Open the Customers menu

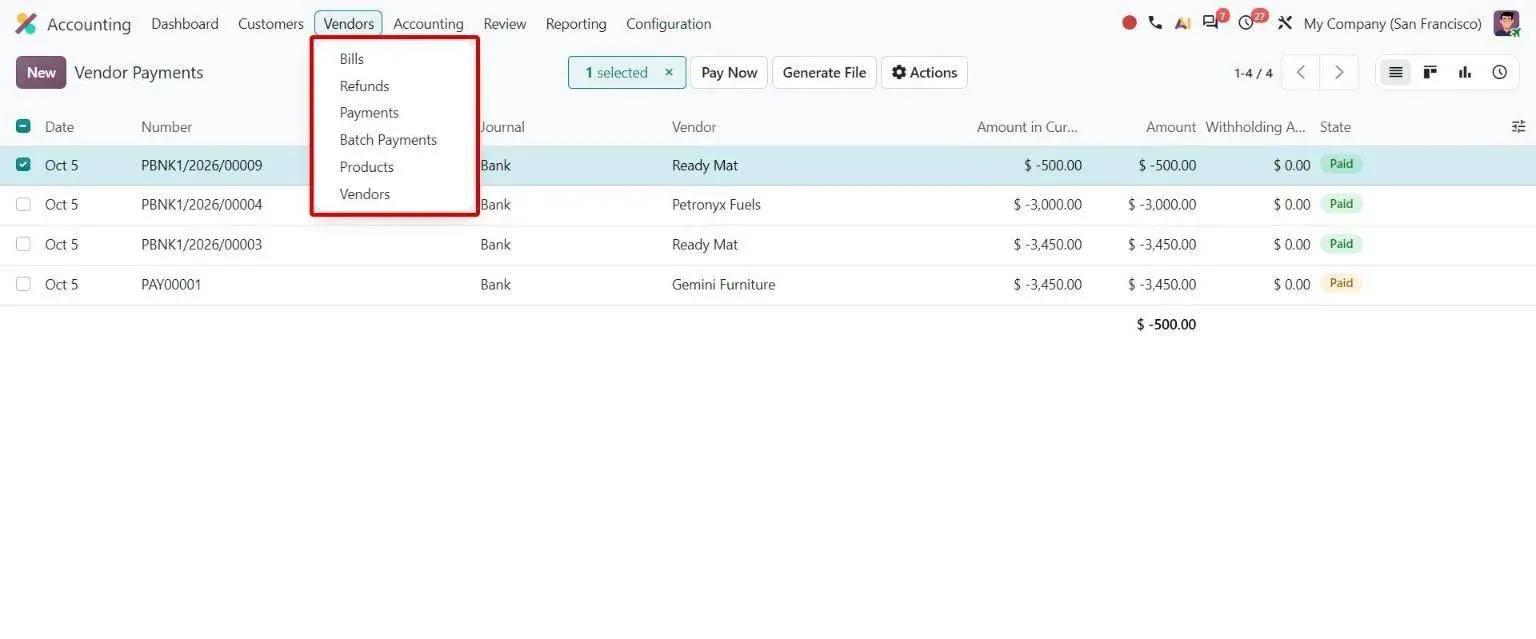[271, 23]
